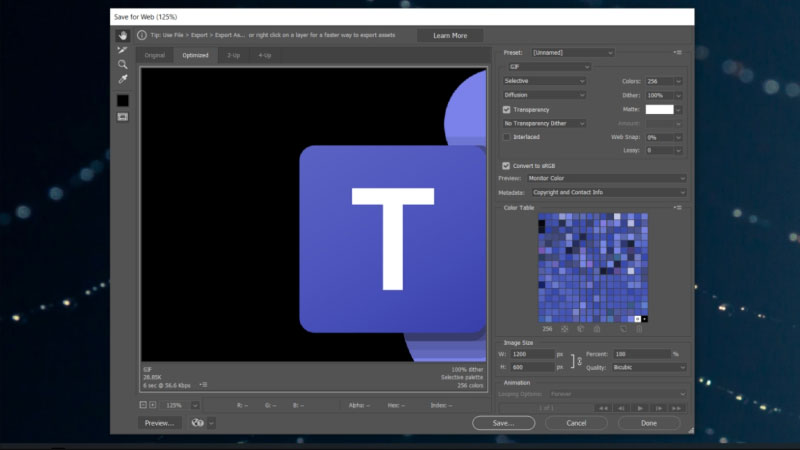This screenshot has height=450, width=800.
Task: Open the Diffusion dither algorithm dropdown
Action: point(544,95)
